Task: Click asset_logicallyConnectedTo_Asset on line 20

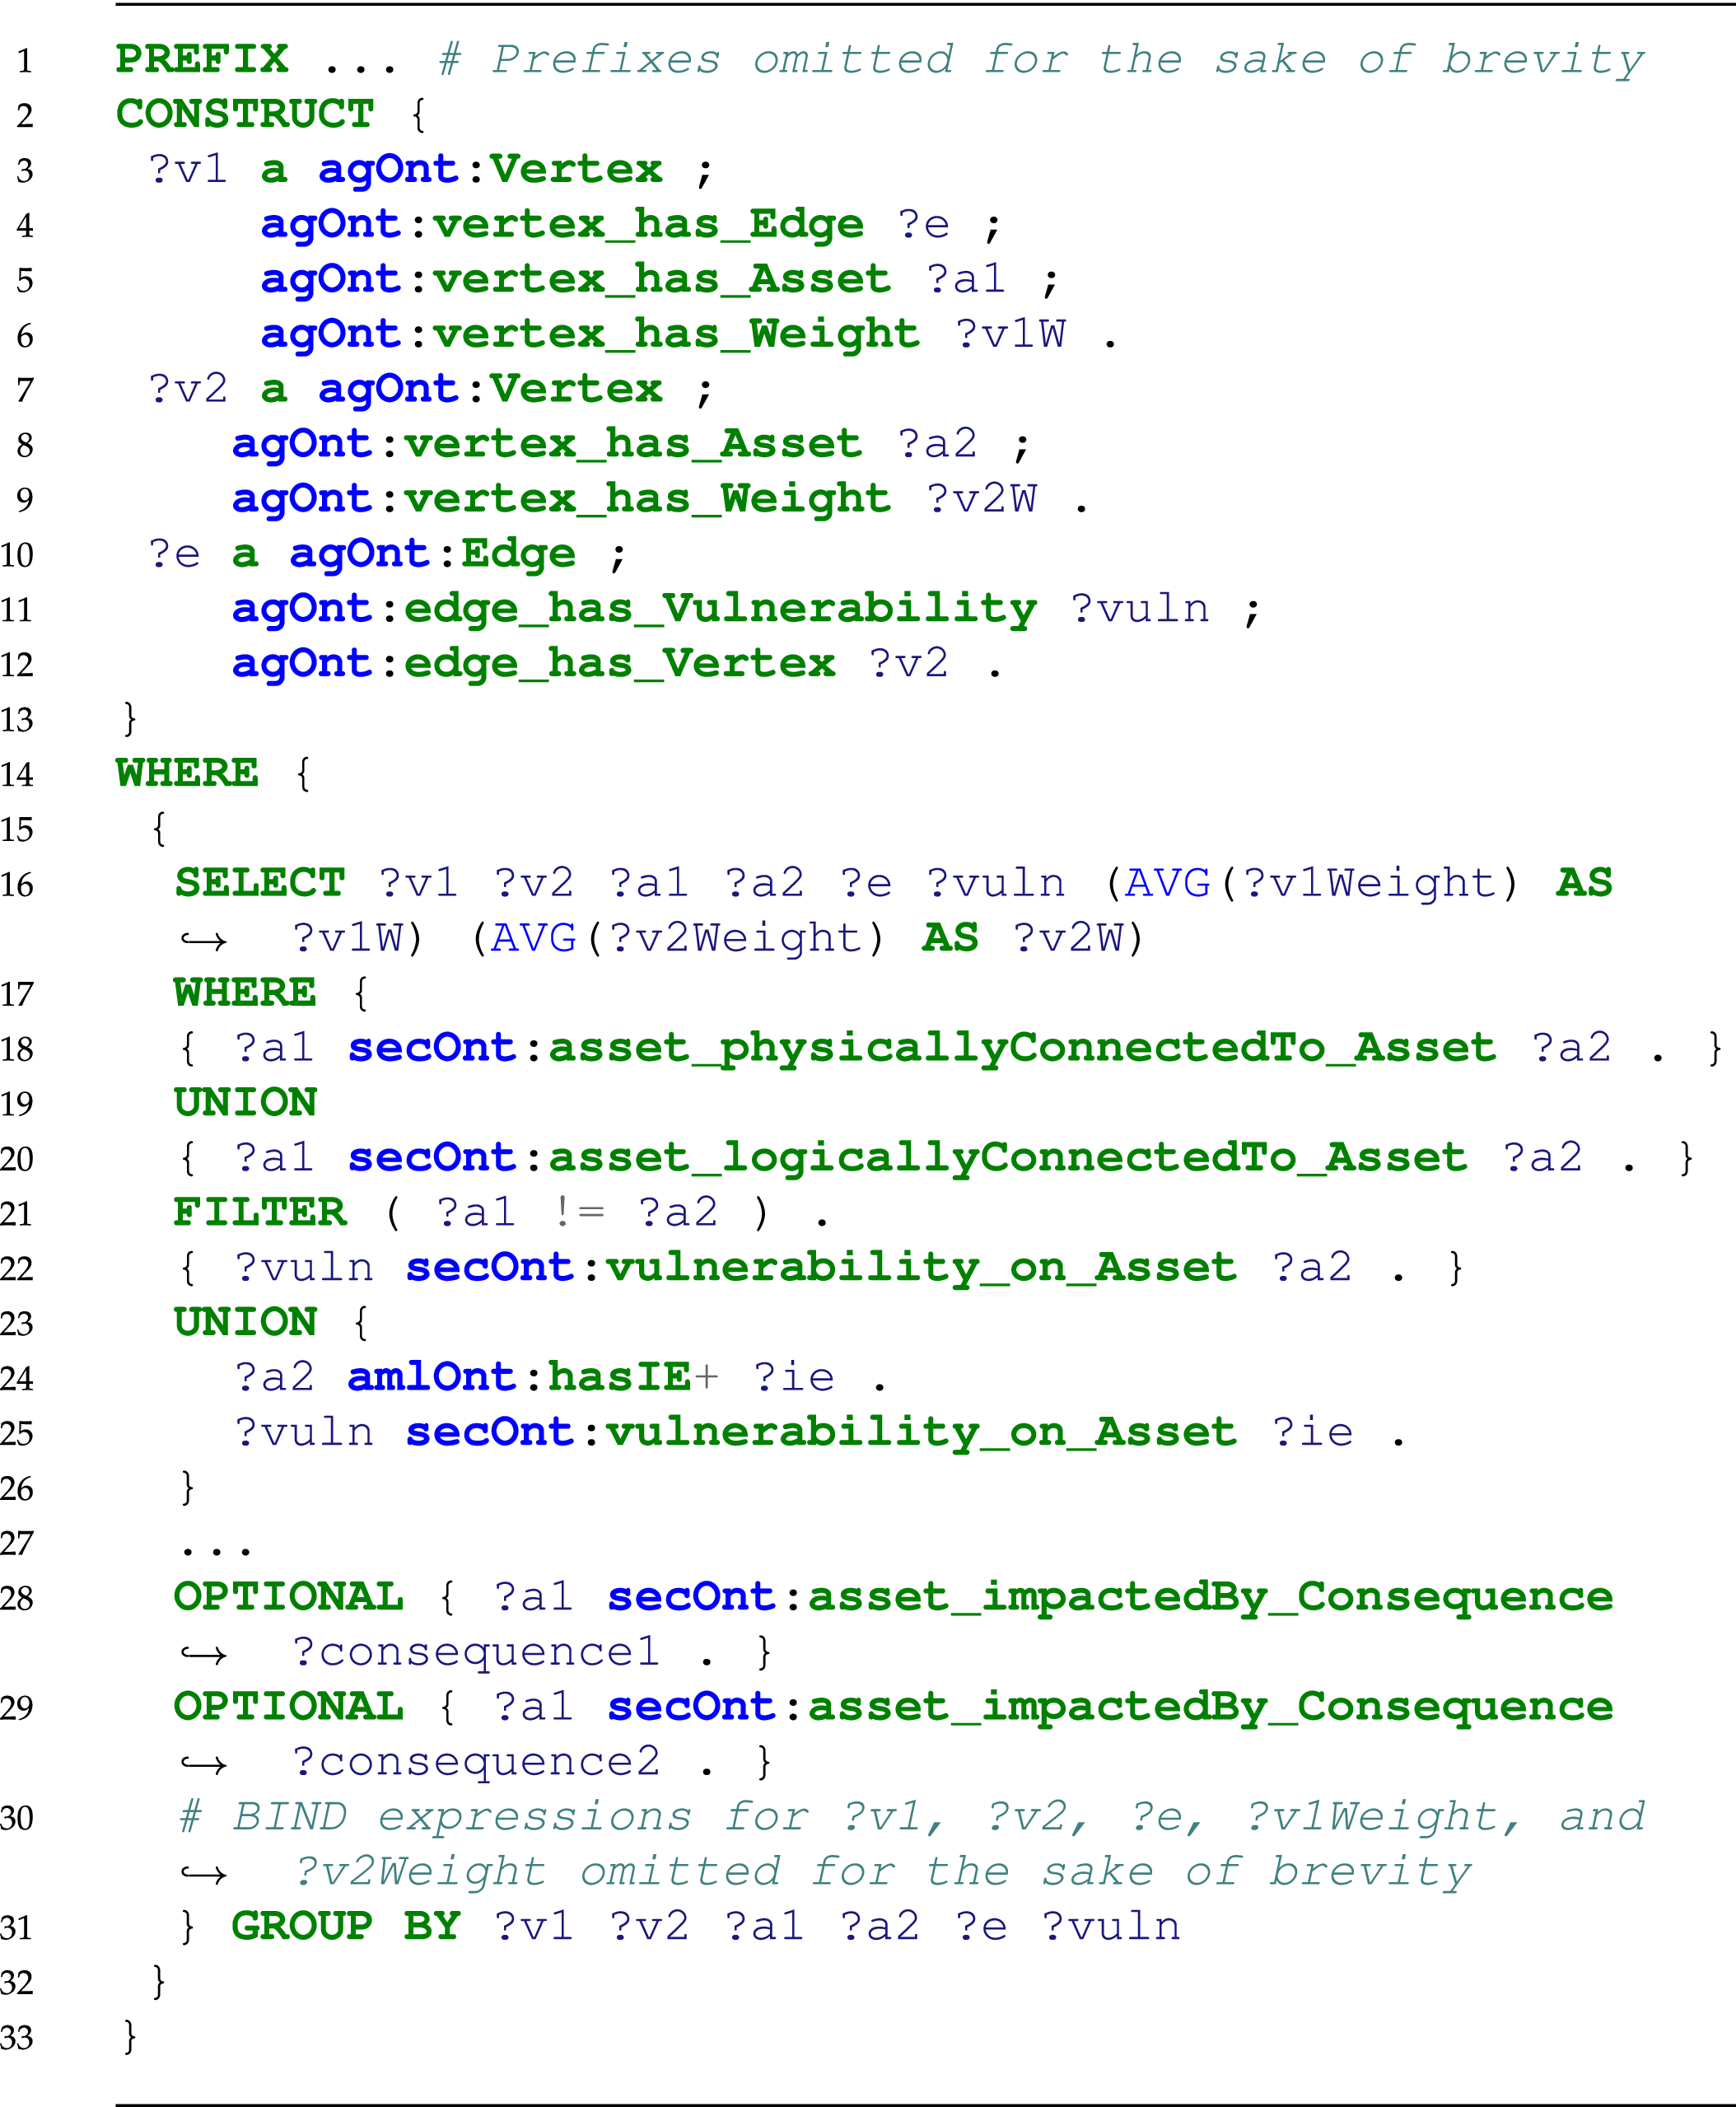Action: 1007,1158
